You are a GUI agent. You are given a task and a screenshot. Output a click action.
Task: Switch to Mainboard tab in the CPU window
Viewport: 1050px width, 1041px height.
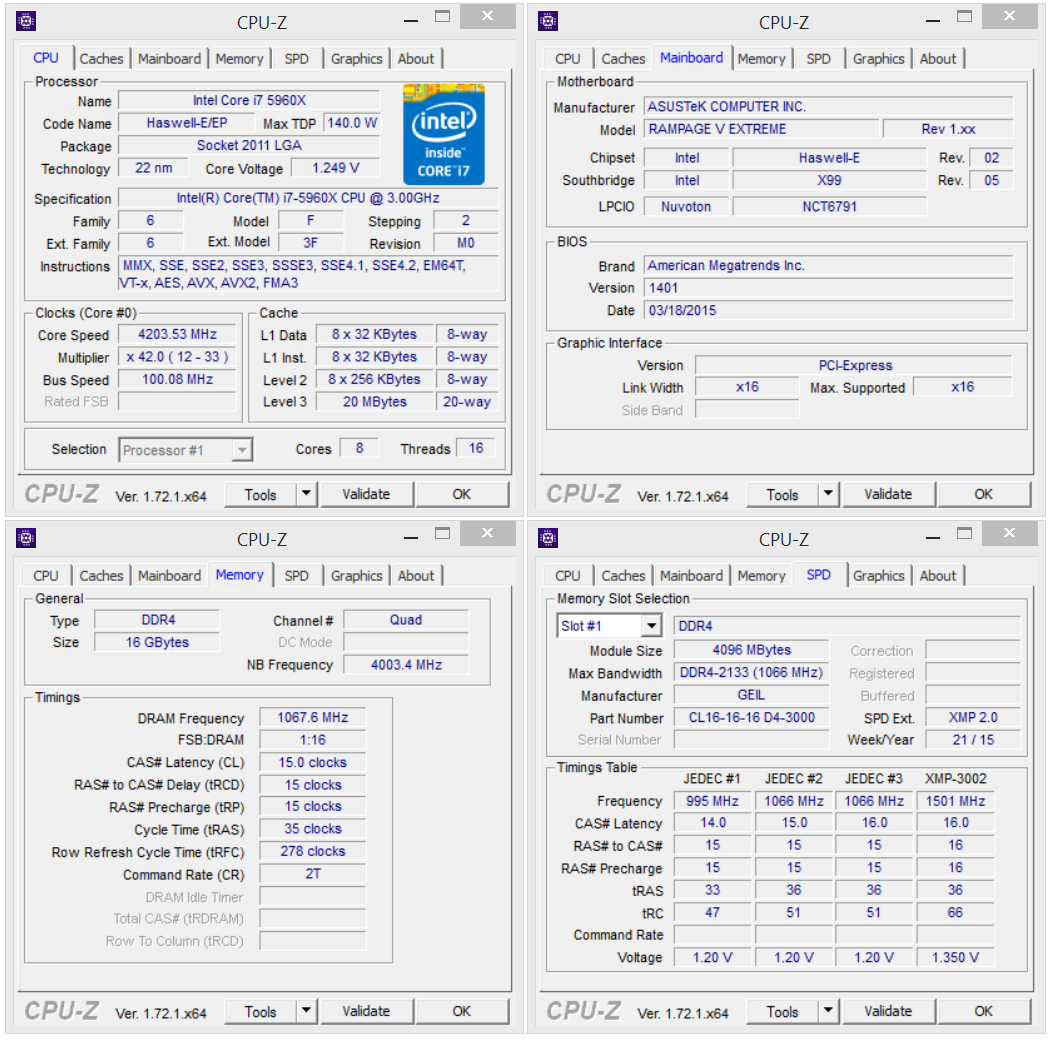click(x=169, y=59)
